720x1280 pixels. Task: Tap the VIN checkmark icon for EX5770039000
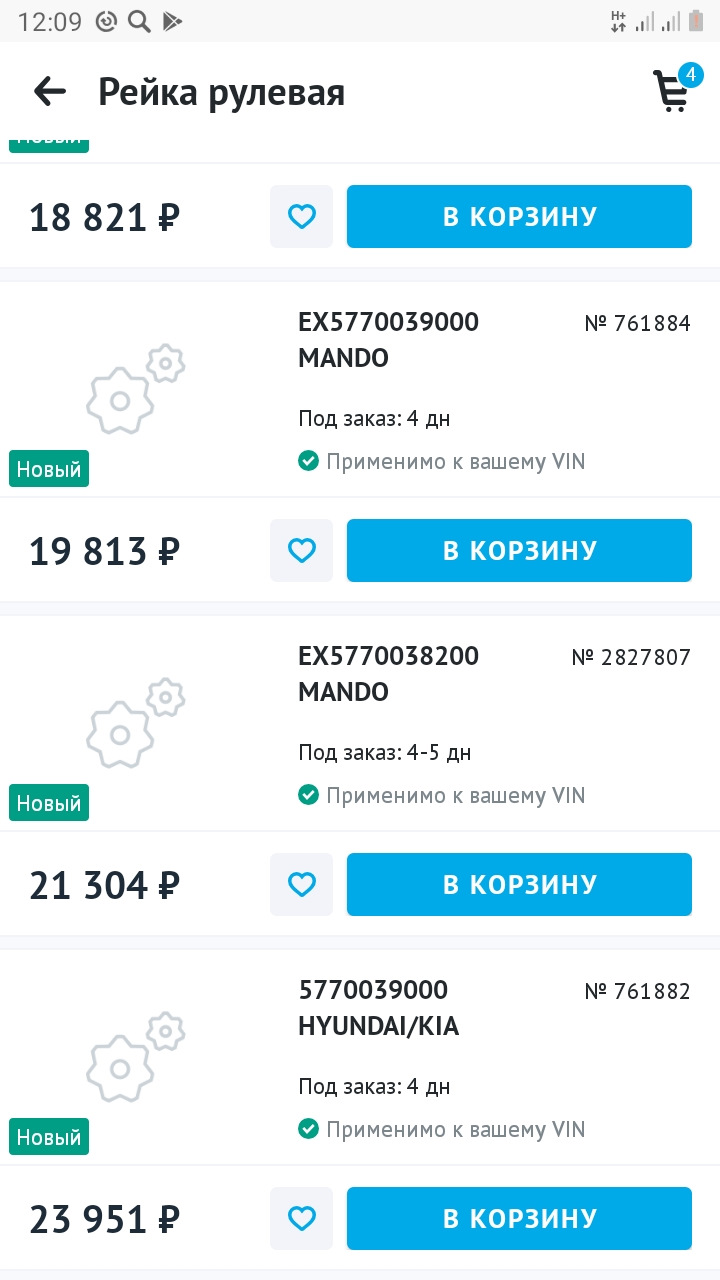[309, 461]
